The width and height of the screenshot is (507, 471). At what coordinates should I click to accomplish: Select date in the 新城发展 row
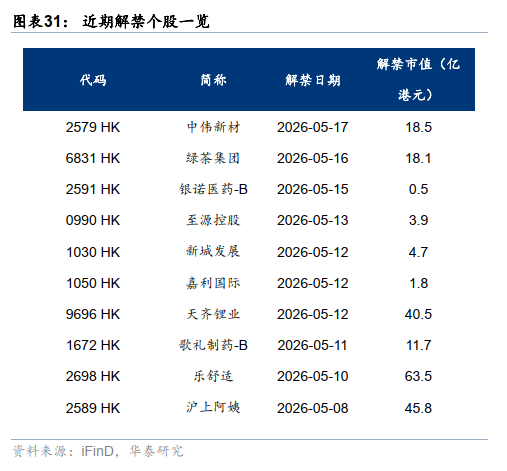[313, 252]
